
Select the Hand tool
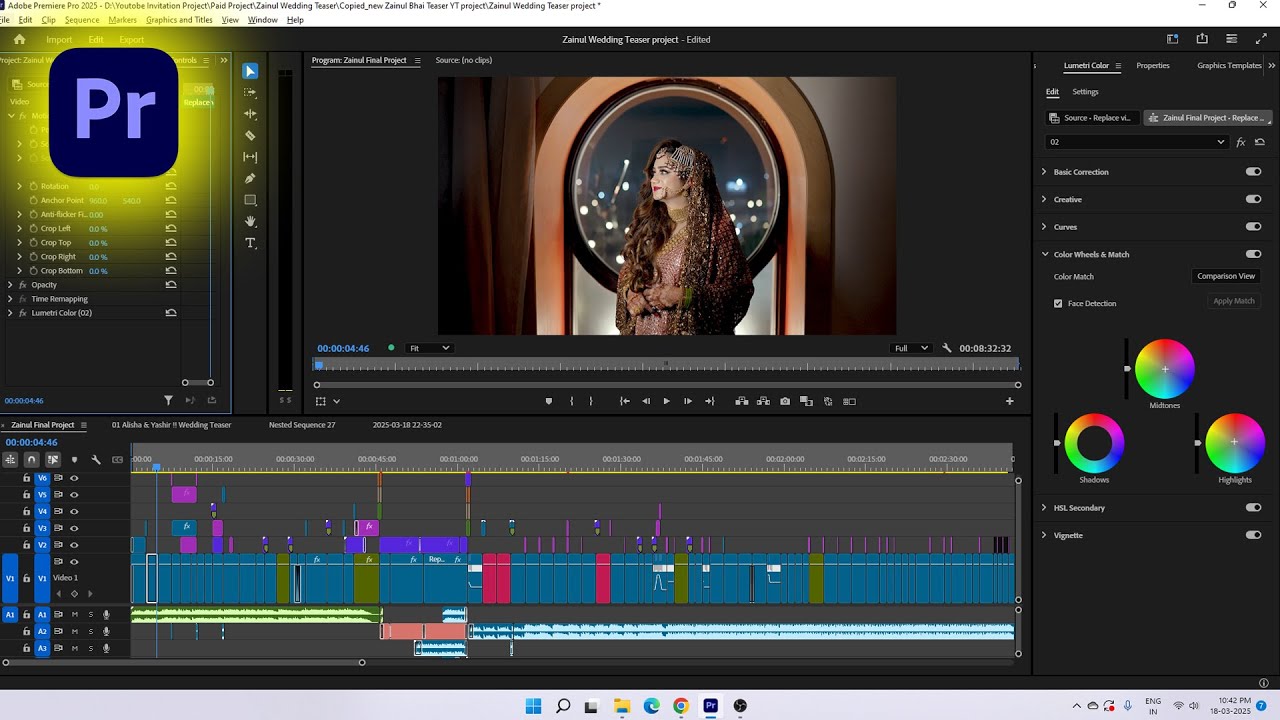point(250,221)
